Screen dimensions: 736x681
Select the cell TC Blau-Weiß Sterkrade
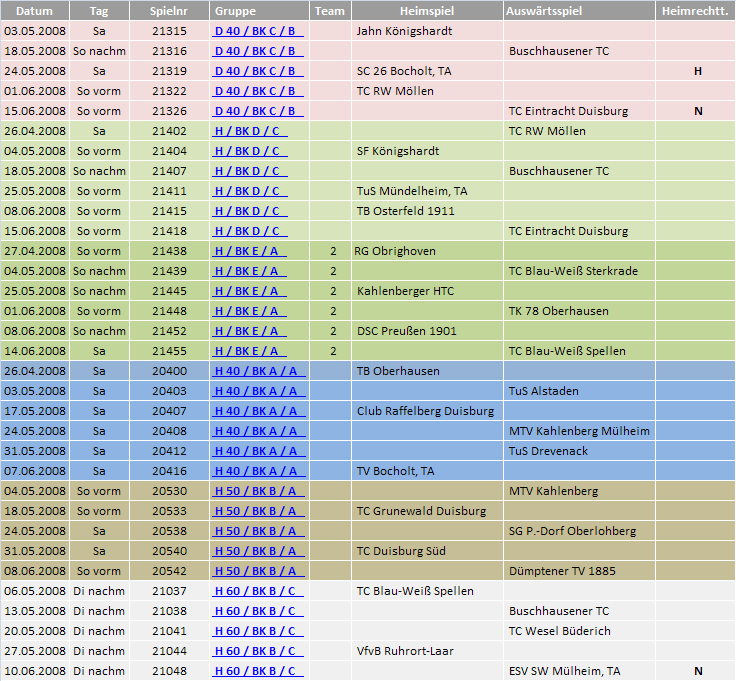pyautogui.click(x=579, y=271)
